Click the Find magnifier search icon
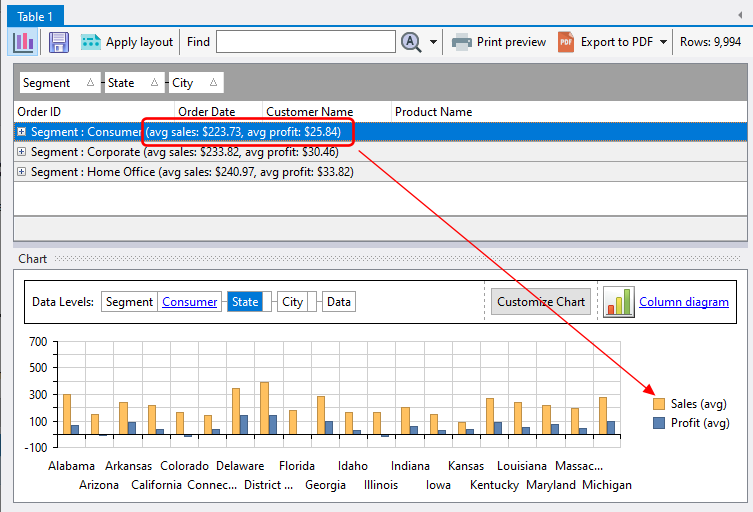Screen dimensions: 753x512 [x=411, y=42]
